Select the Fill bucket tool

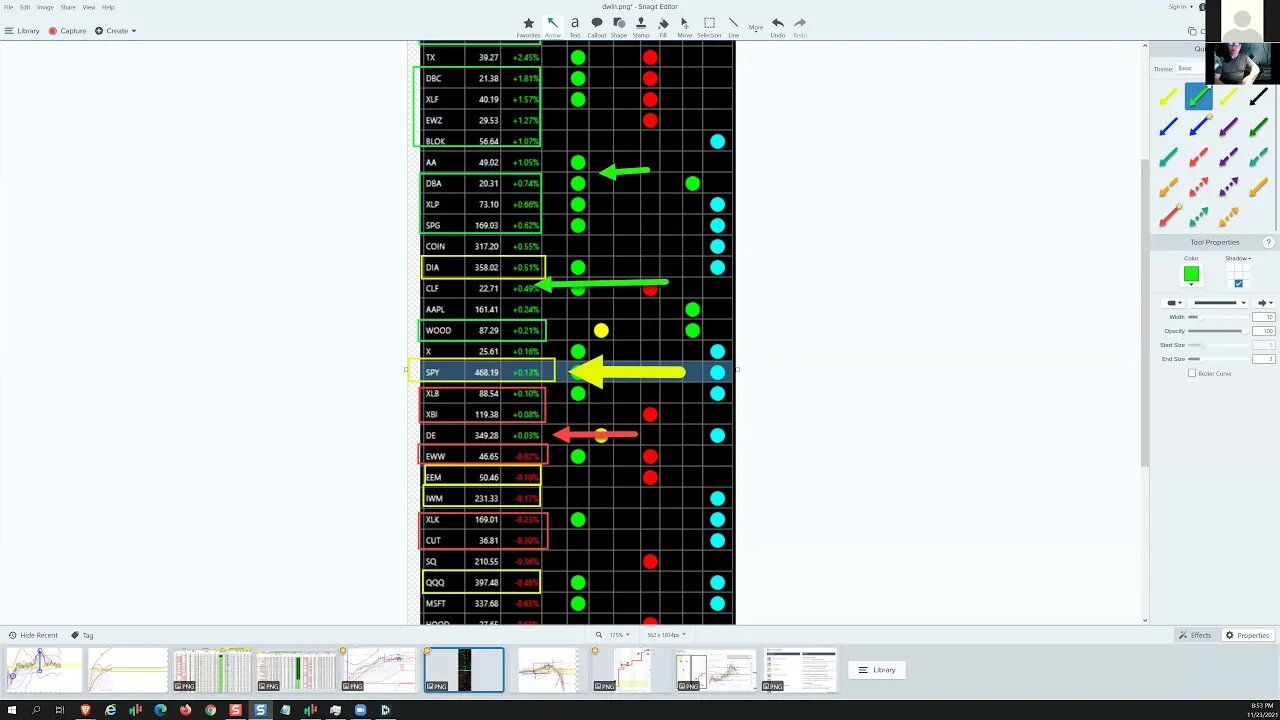click(663, 26)
